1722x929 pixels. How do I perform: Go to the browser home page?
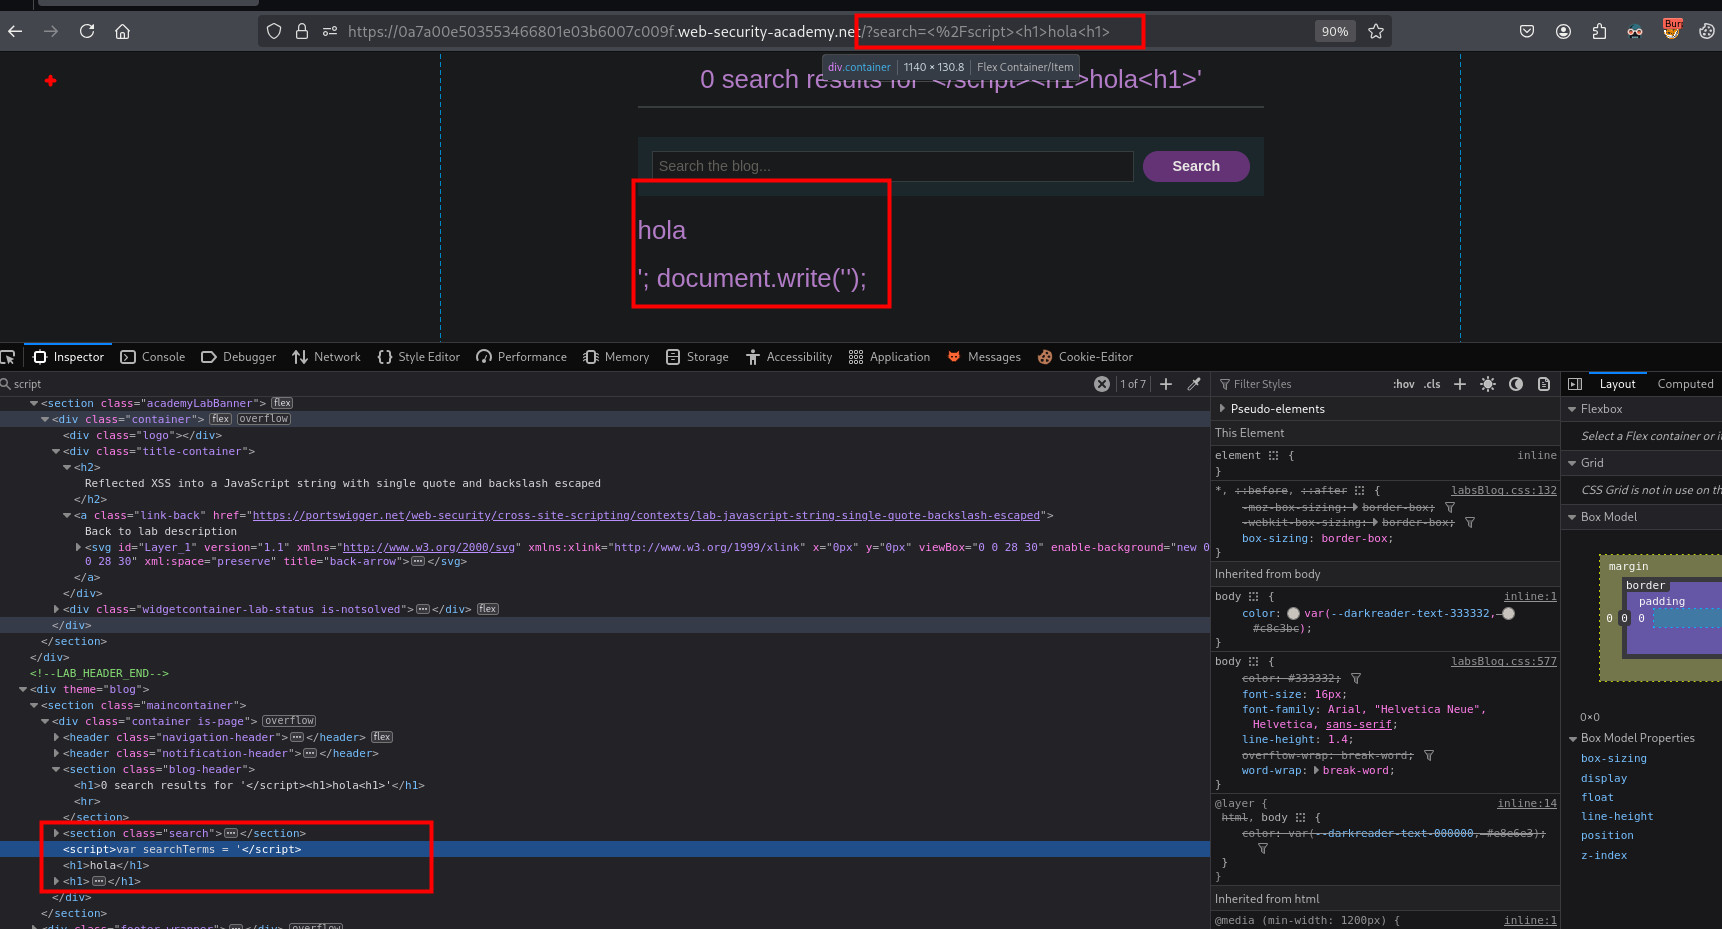click(122, 31)
